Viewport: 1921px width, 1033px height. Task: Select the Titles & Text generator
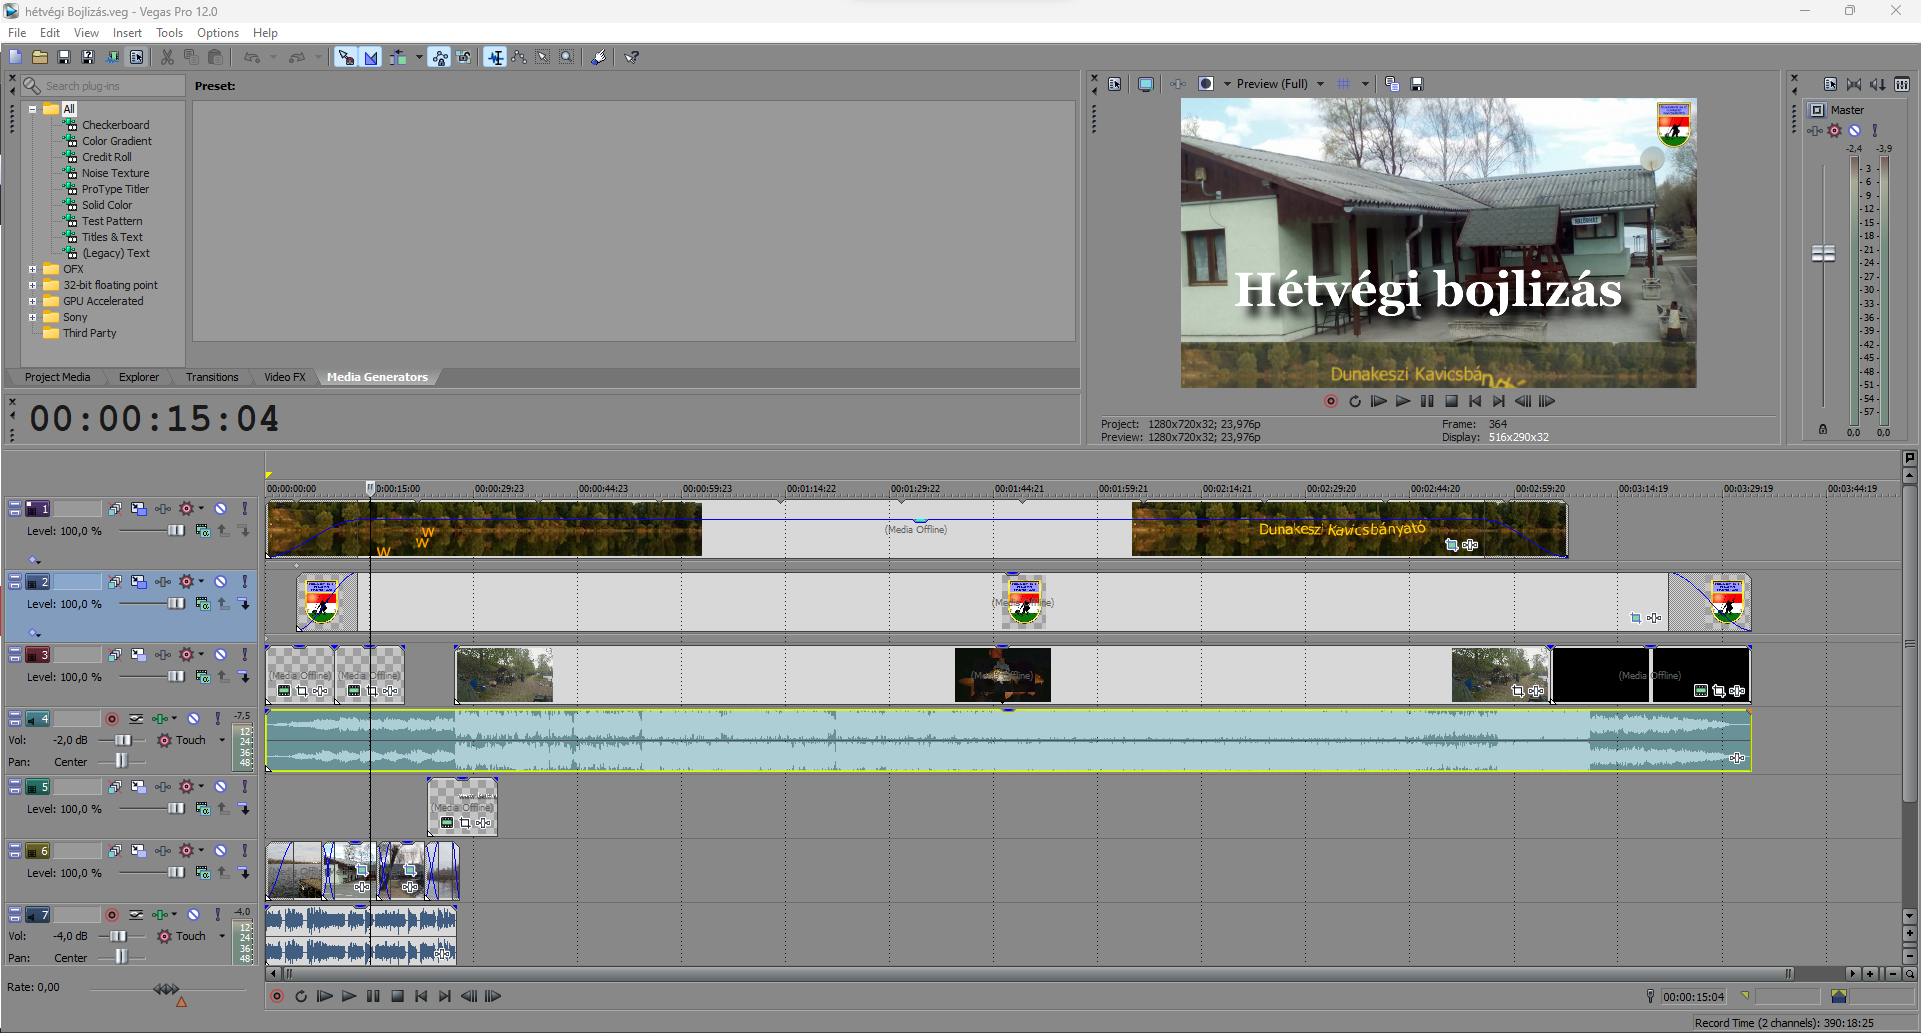click(112, 237)
